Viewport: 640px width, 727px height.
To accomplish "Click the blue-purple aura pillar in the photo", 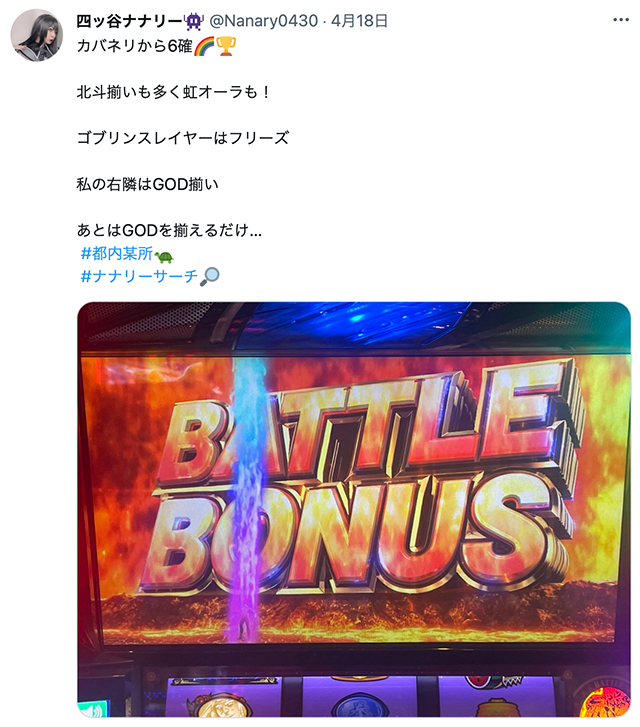I will point(247,498).
